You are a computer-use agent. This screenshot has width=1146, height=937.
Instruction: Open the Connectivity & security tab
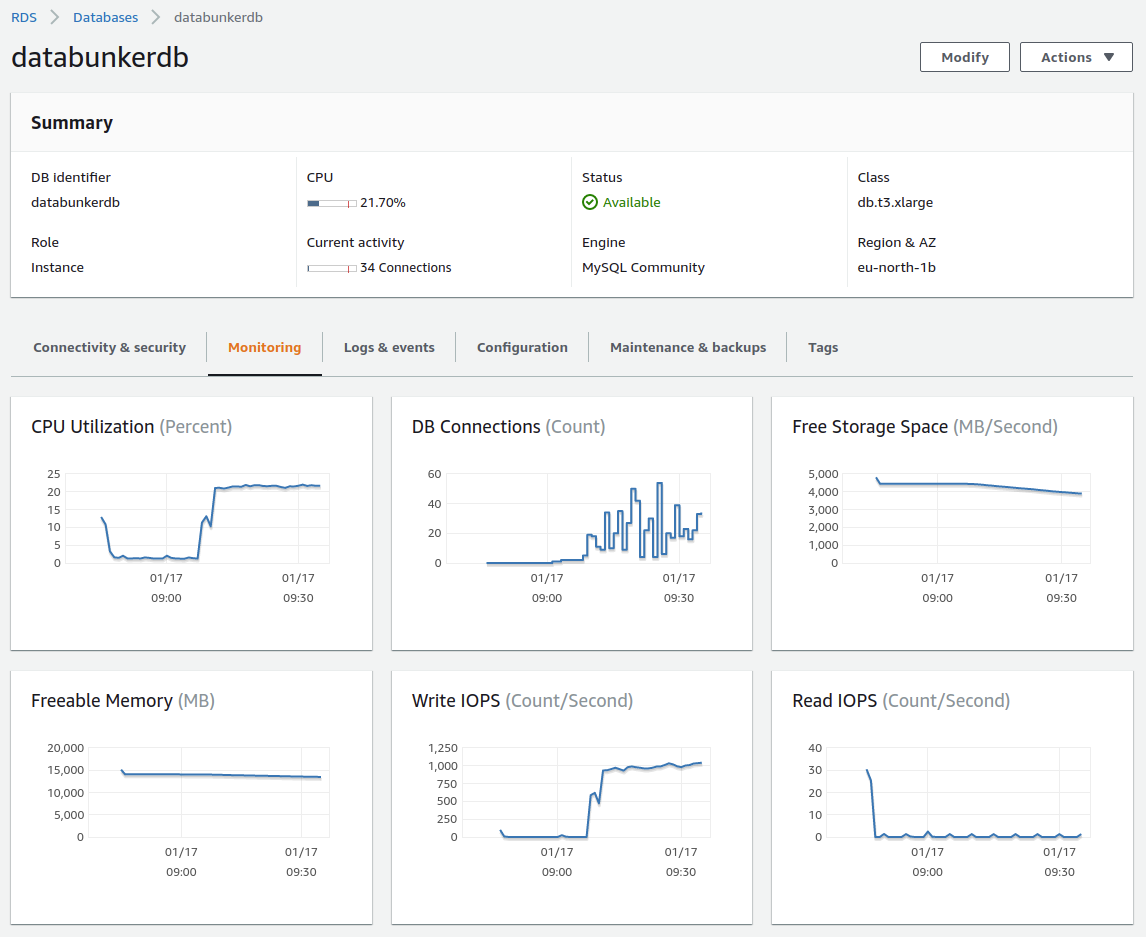pos(109,347)
